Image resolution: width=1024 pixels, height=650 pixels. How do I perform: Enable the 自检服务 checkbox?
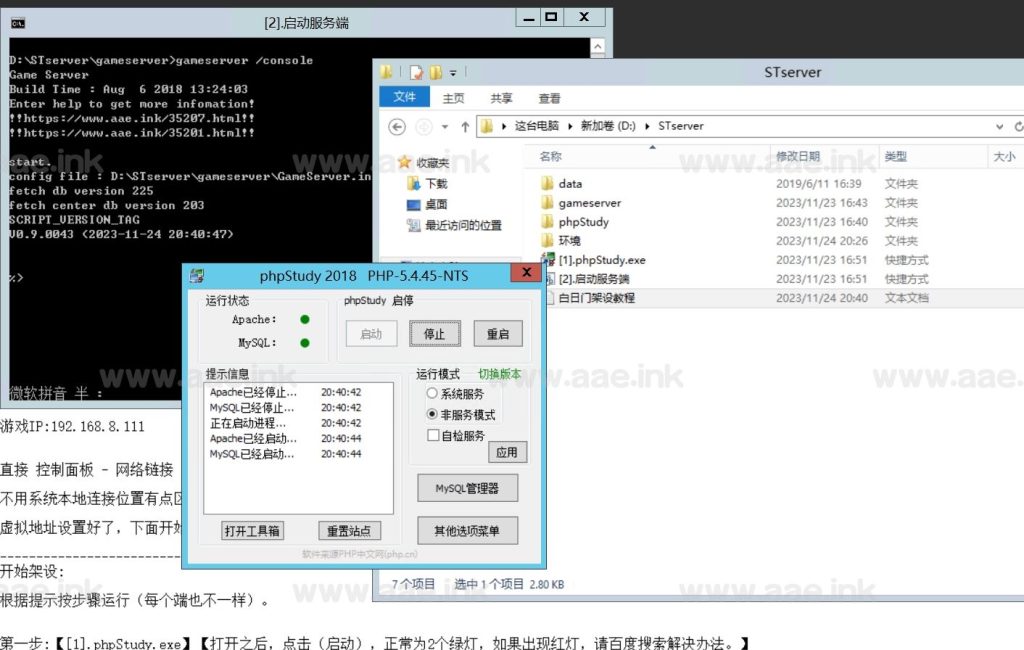[433, 435]
